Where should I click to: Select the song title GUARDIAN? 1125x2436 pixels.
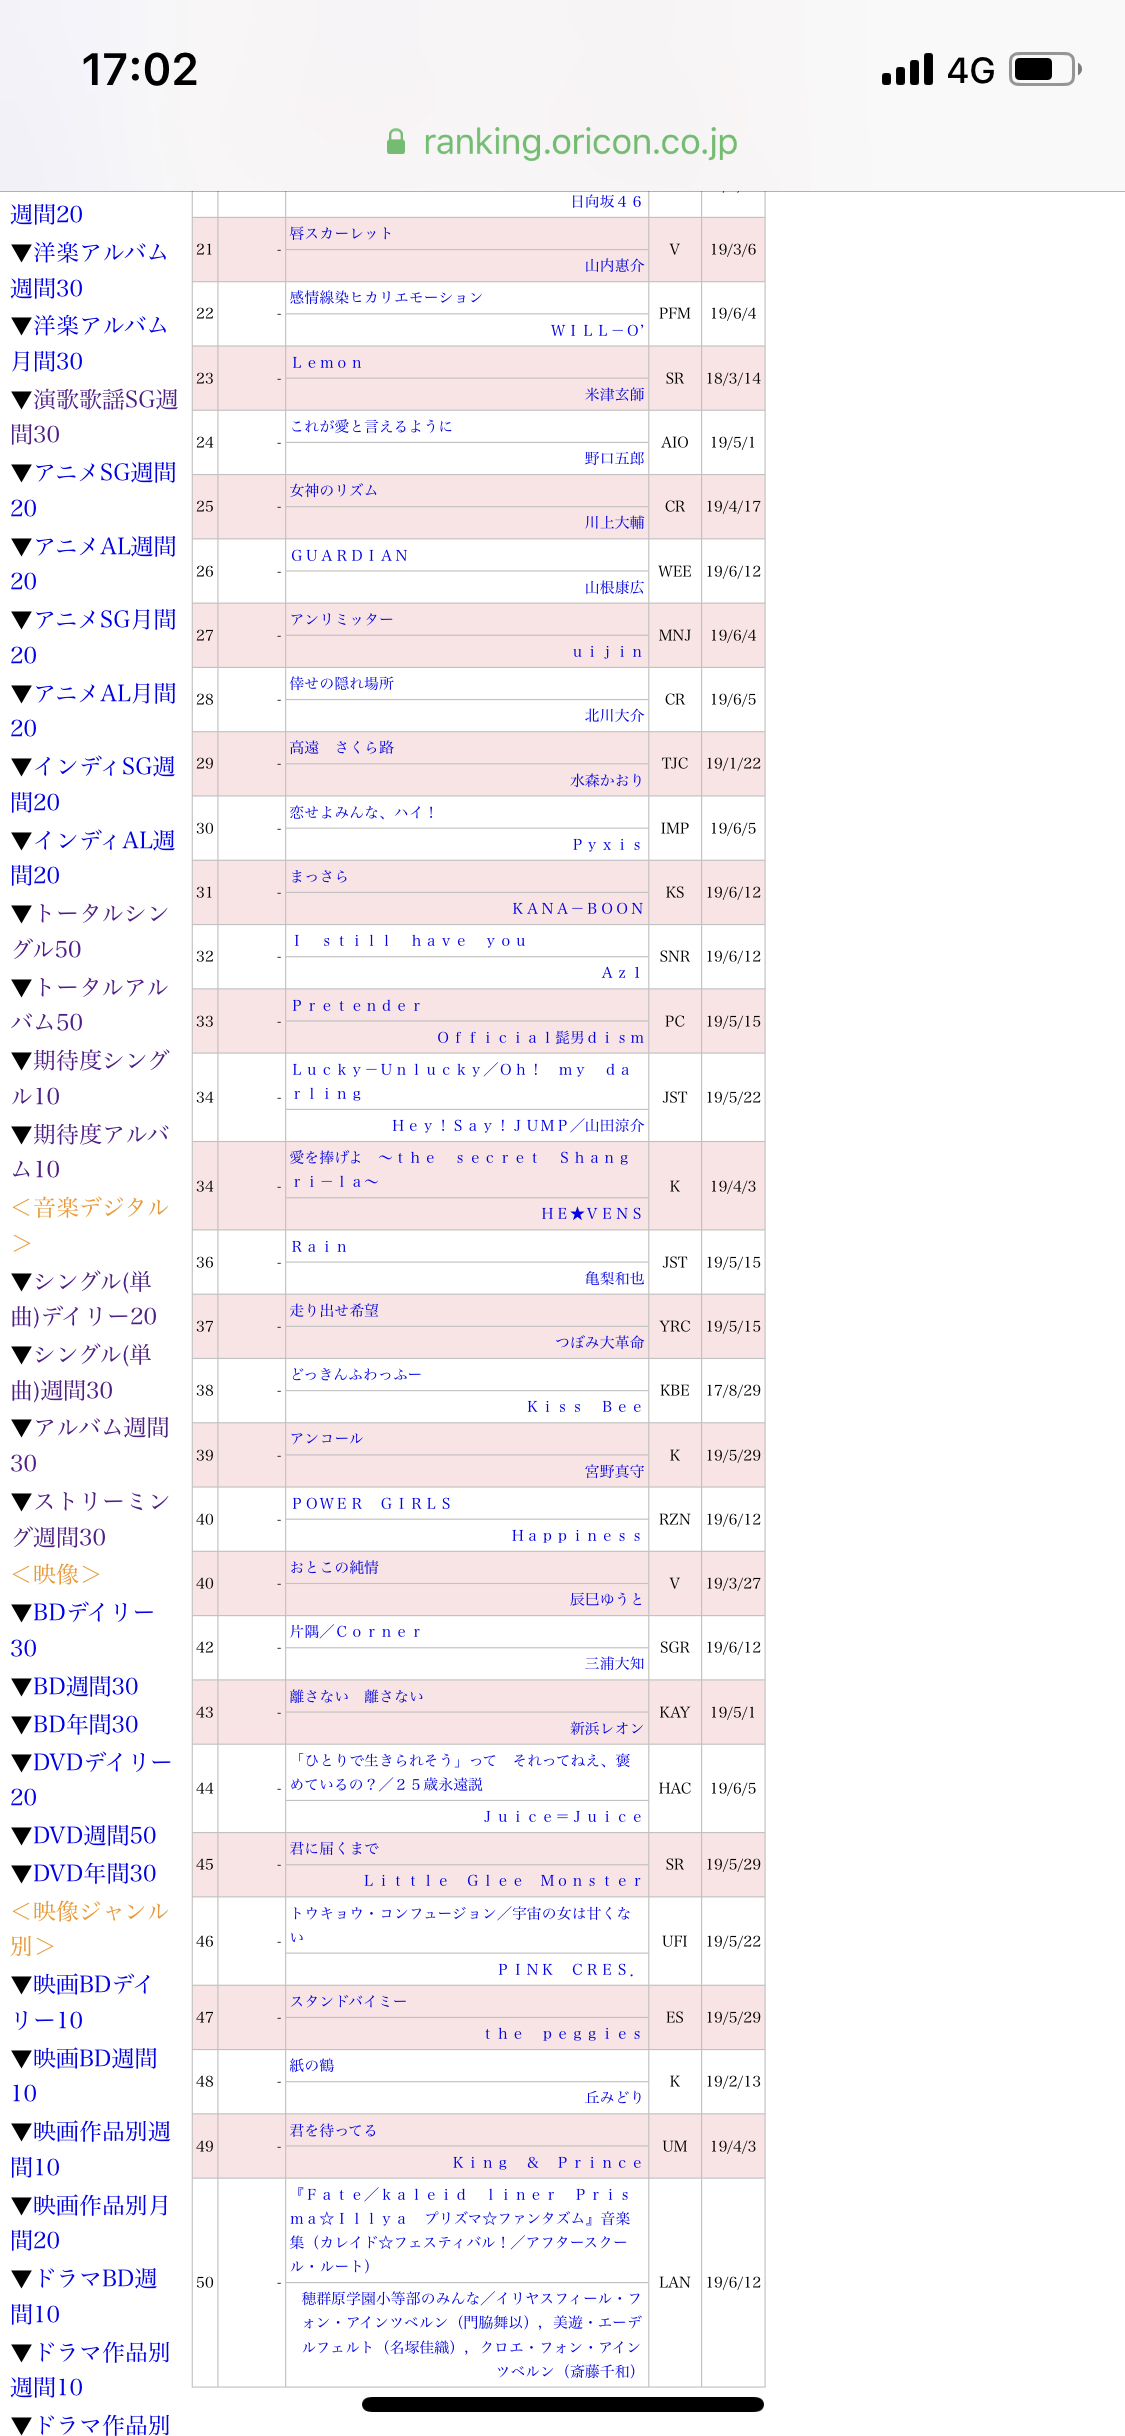tap(350, 556)
